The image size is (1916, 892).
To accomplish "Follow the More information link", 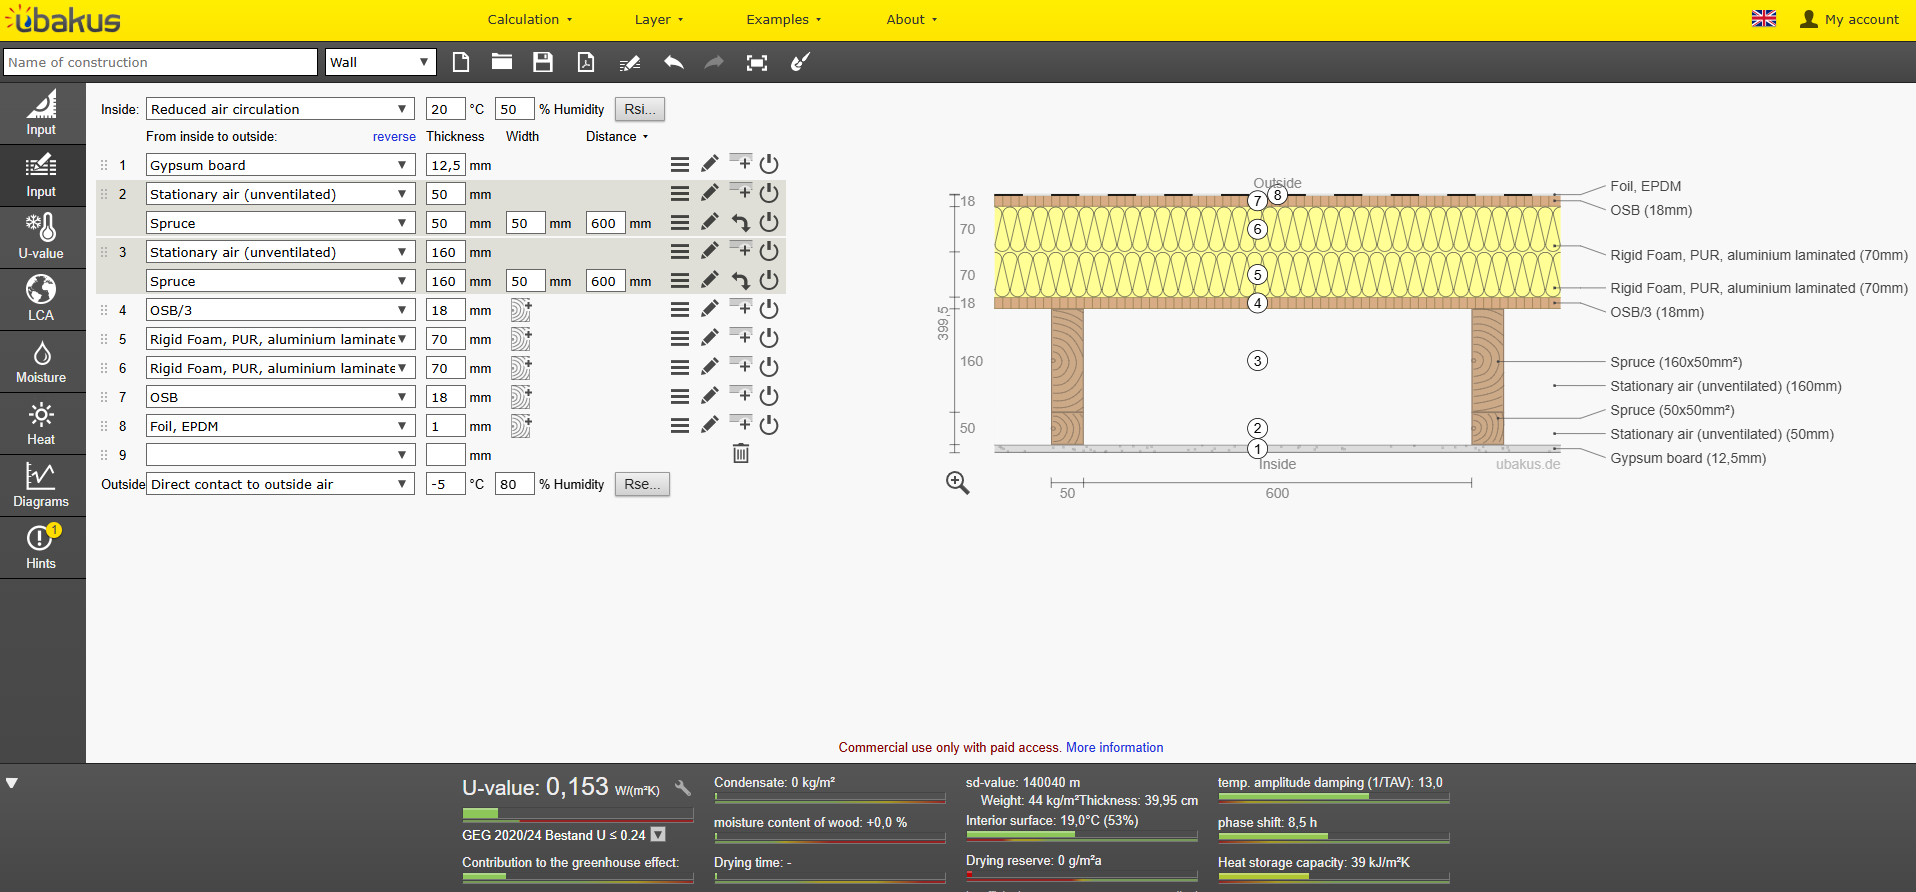I will (1114, 747).
